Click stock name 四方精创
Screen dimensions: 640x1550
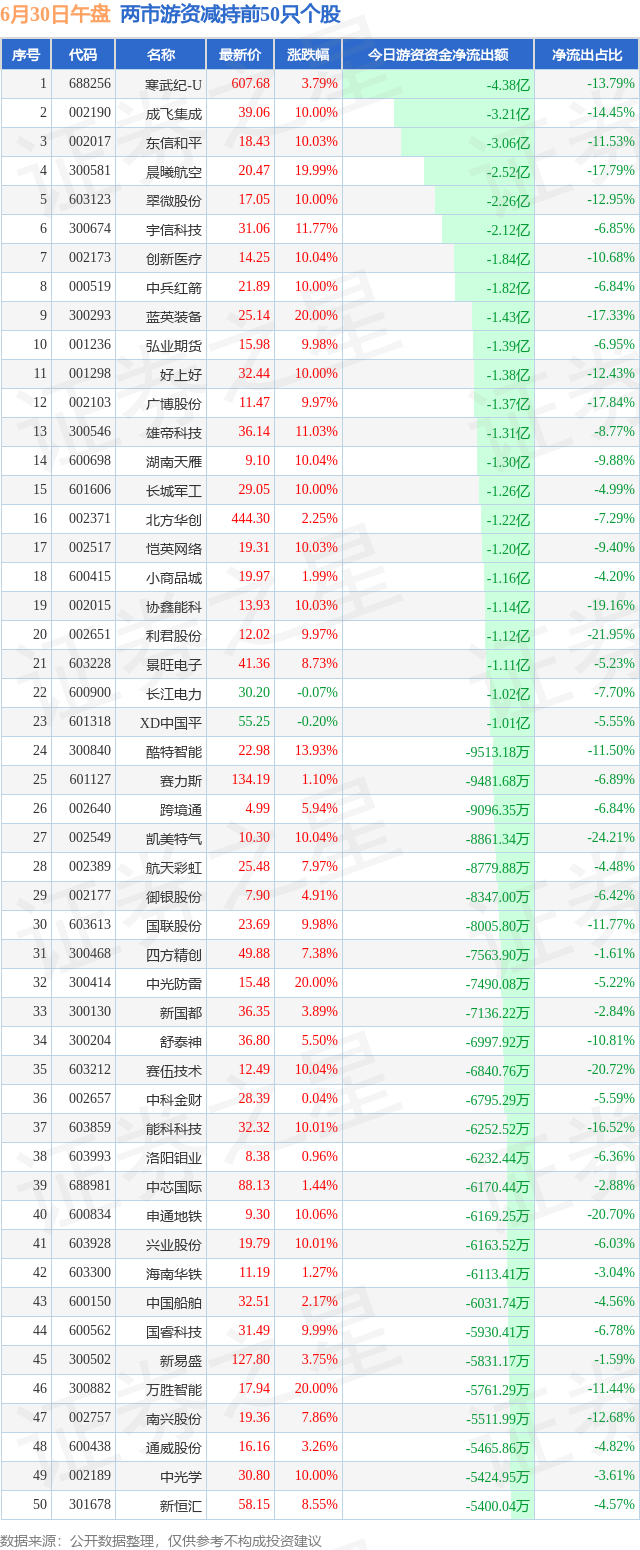click(173, 954)
